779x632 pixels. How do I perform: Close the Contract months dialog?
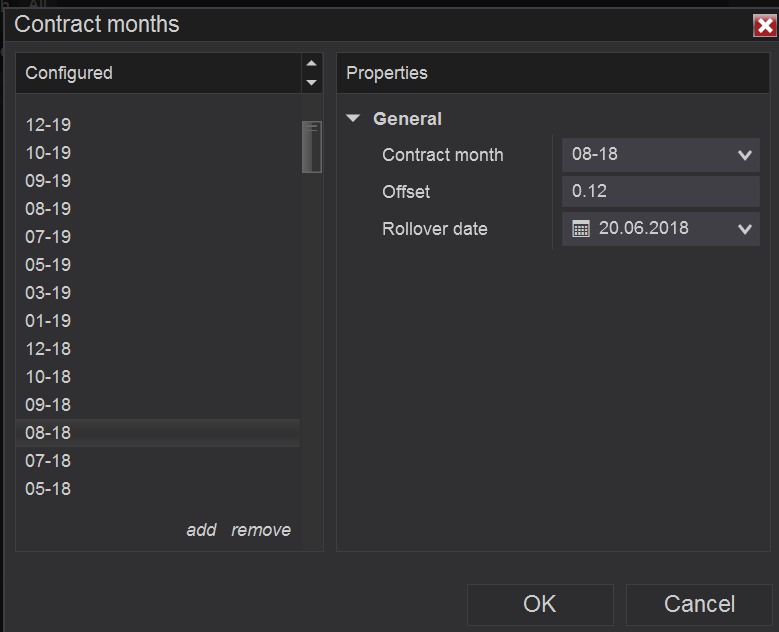coord(765,26)
